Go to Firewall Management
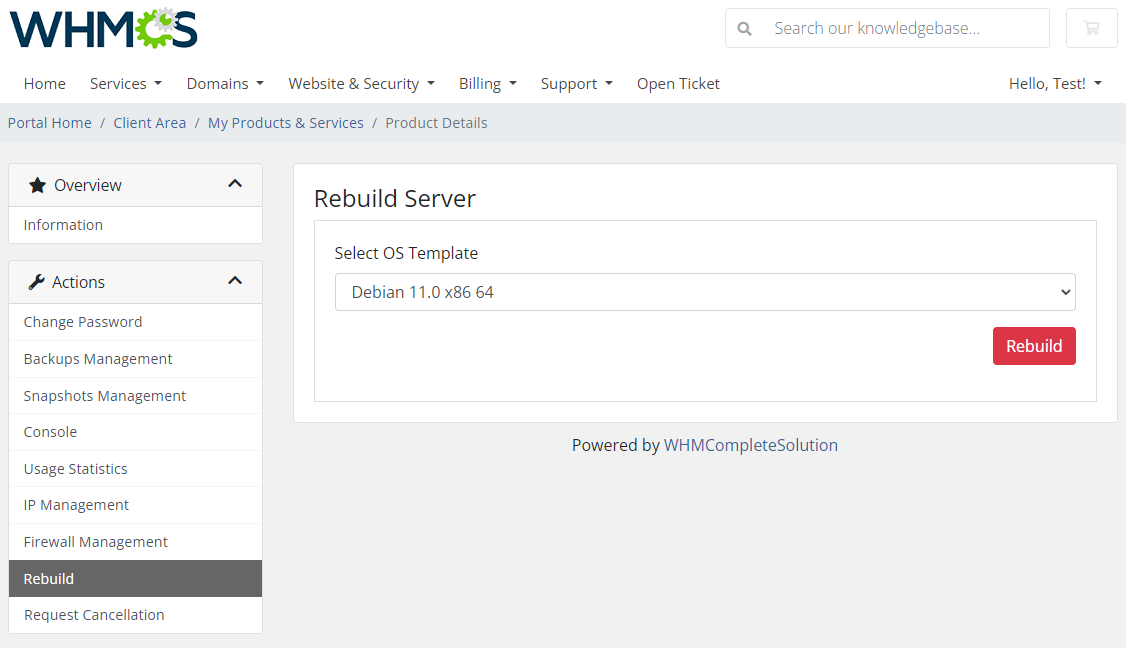This screenshot has height=648, width=1126. coord(95,541)
